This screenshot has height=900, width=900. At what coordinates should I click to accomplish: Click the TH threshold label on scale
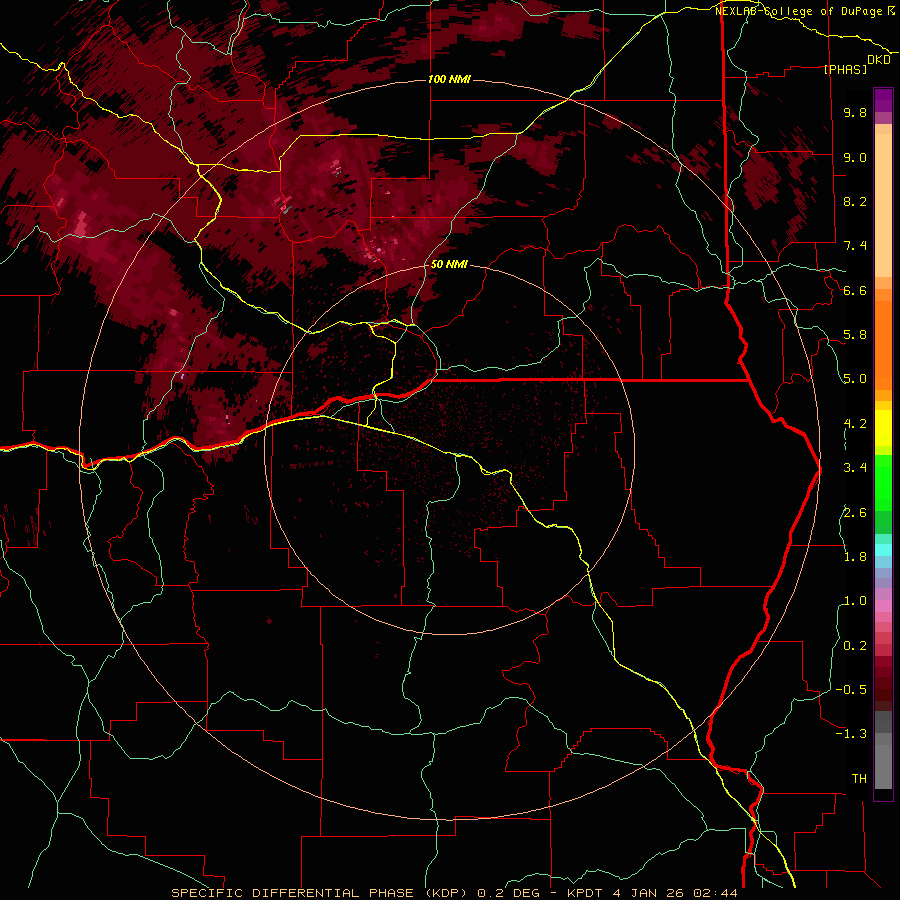pos(859,779)
